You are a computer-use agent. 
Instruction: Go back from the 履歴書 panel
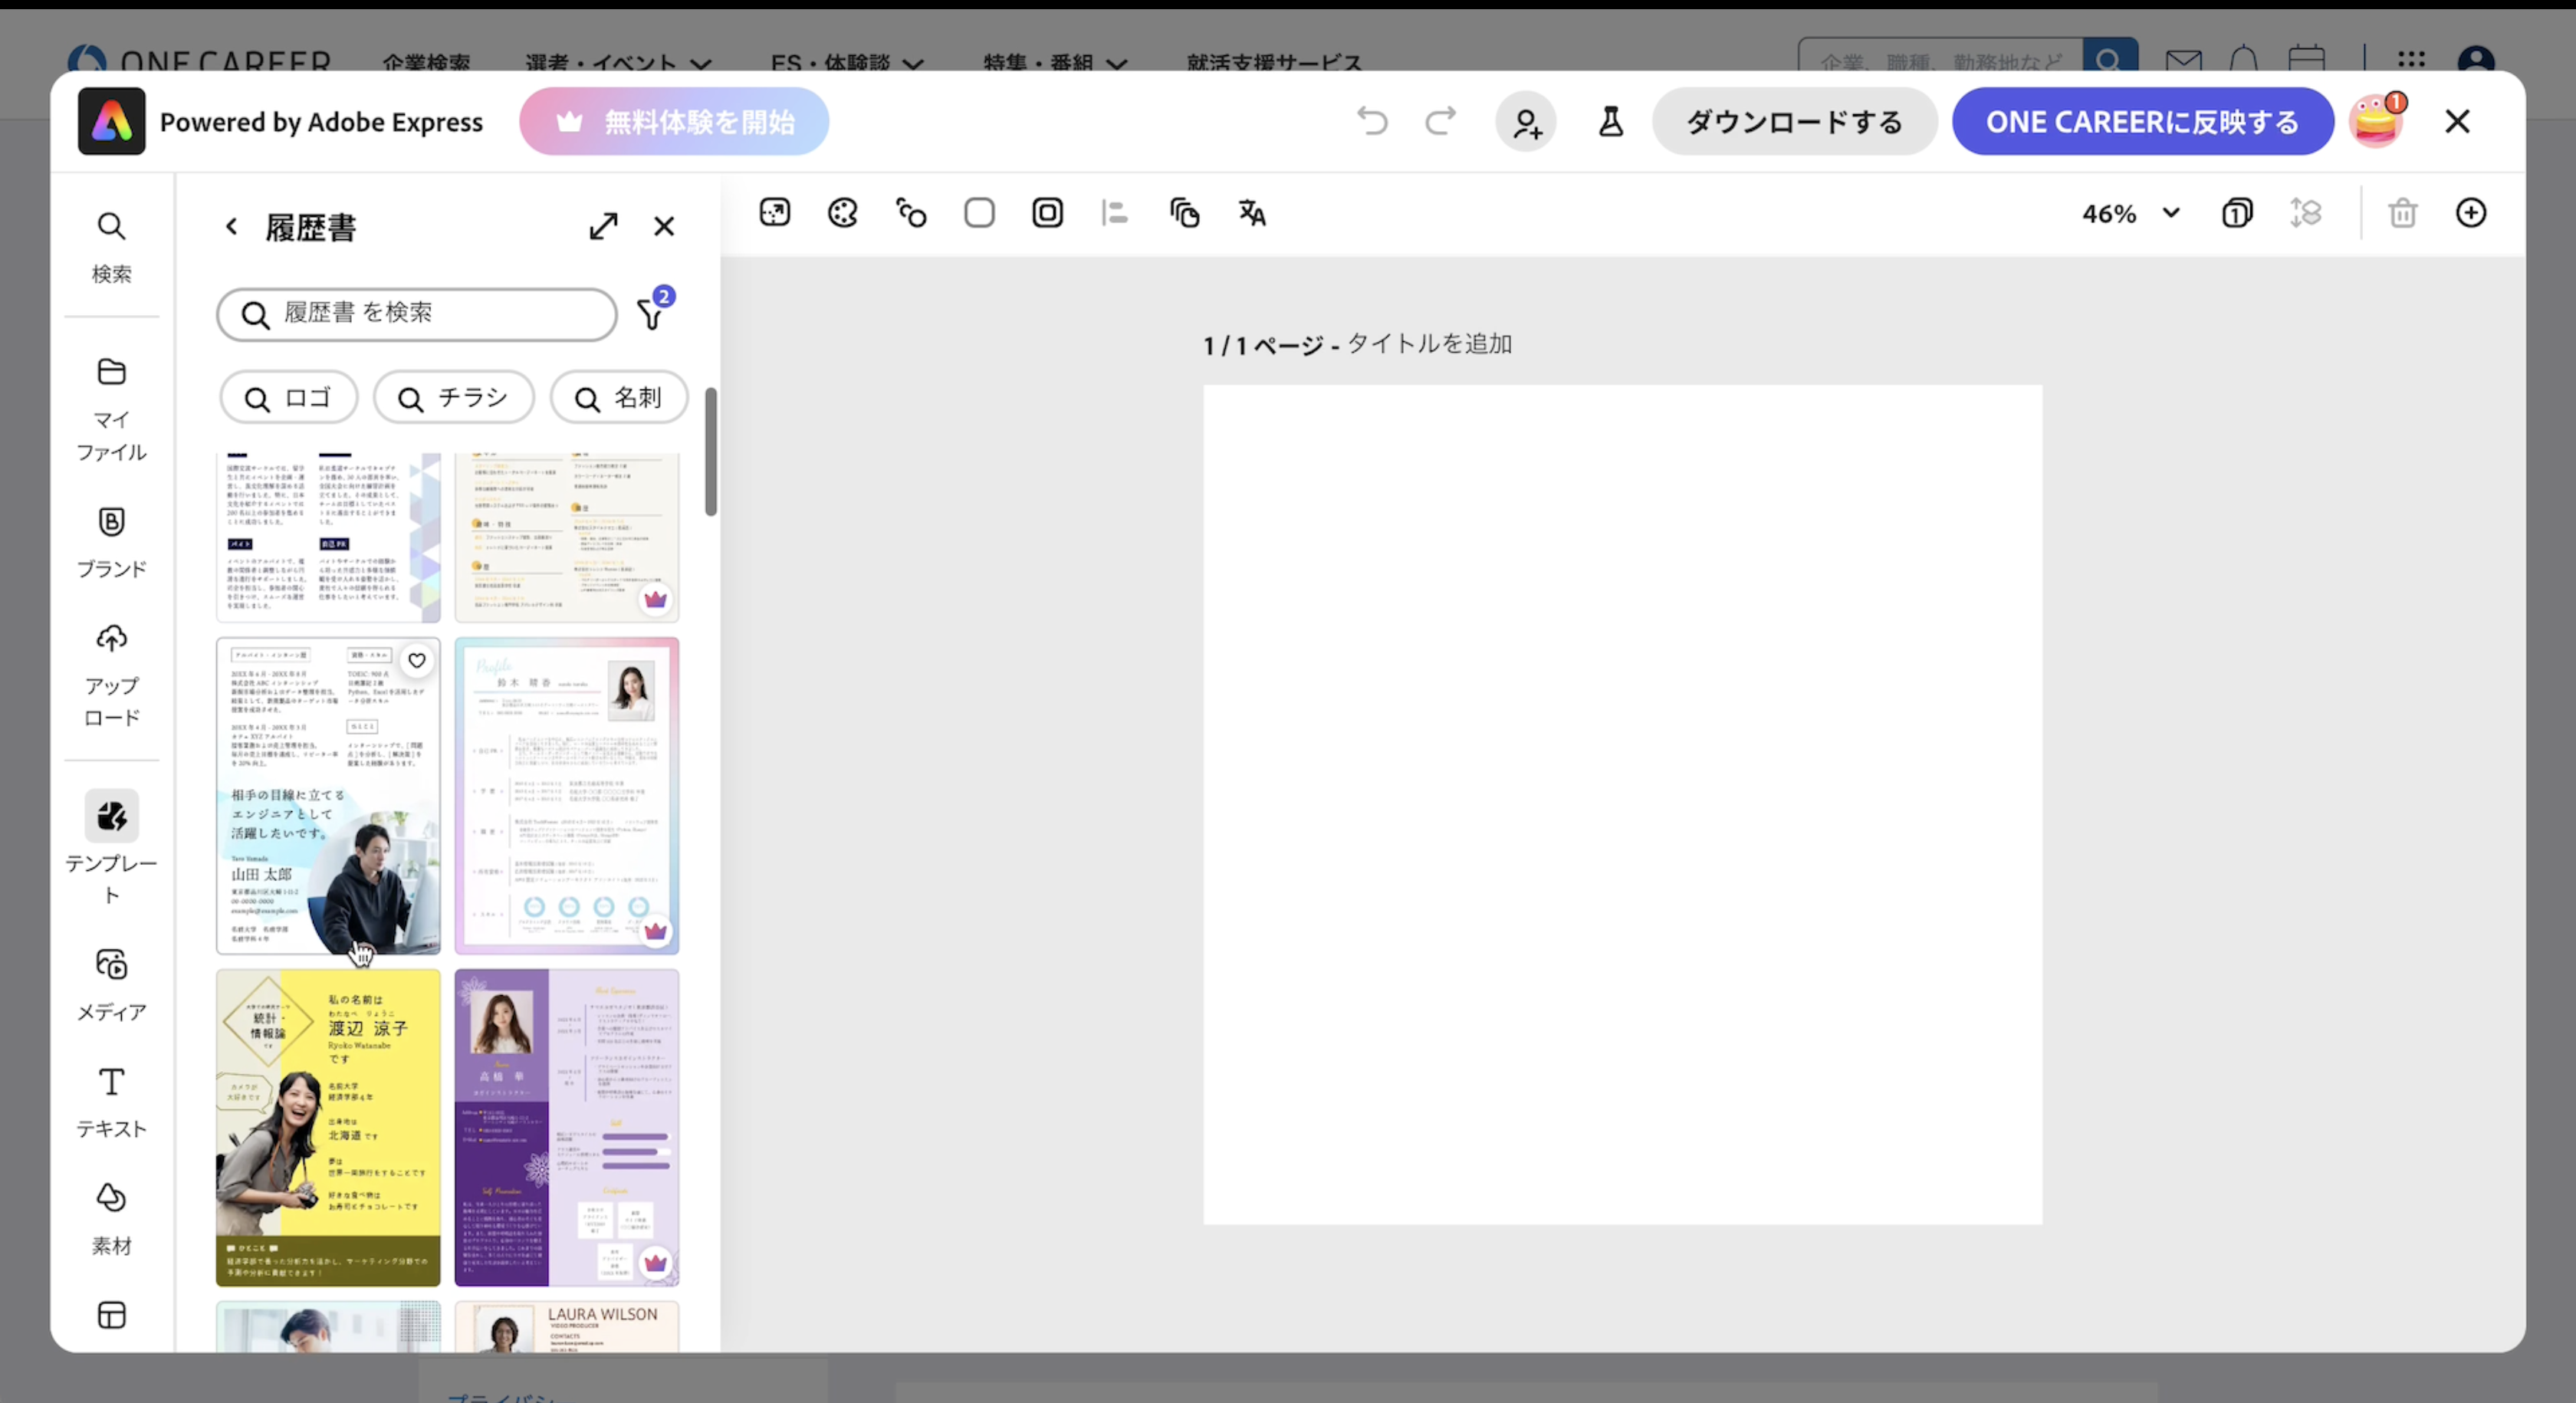pos(231,227)
